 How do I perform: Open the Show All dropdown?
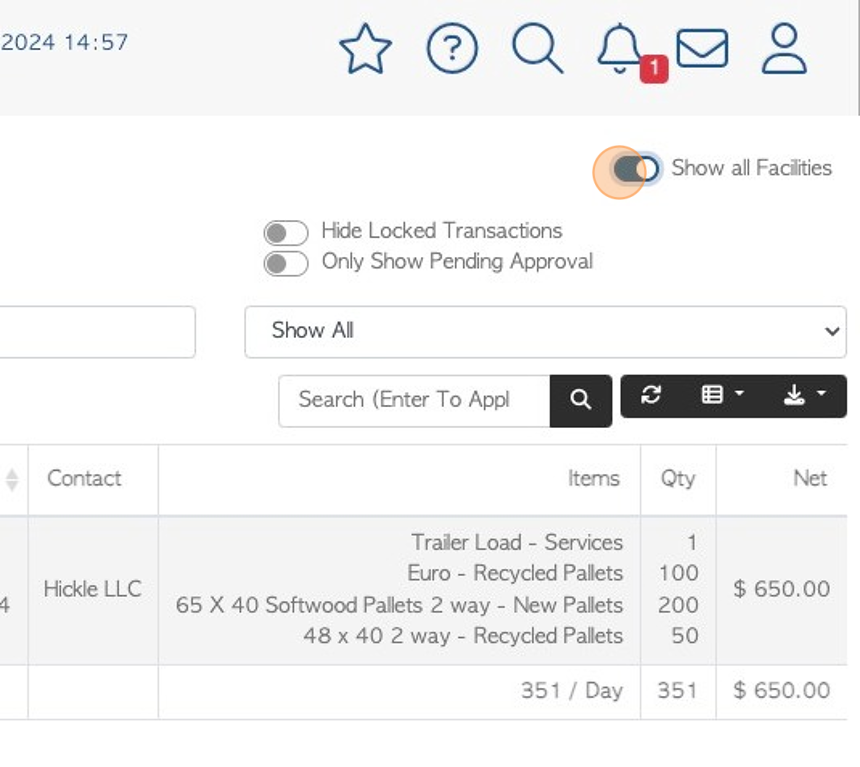546,332
